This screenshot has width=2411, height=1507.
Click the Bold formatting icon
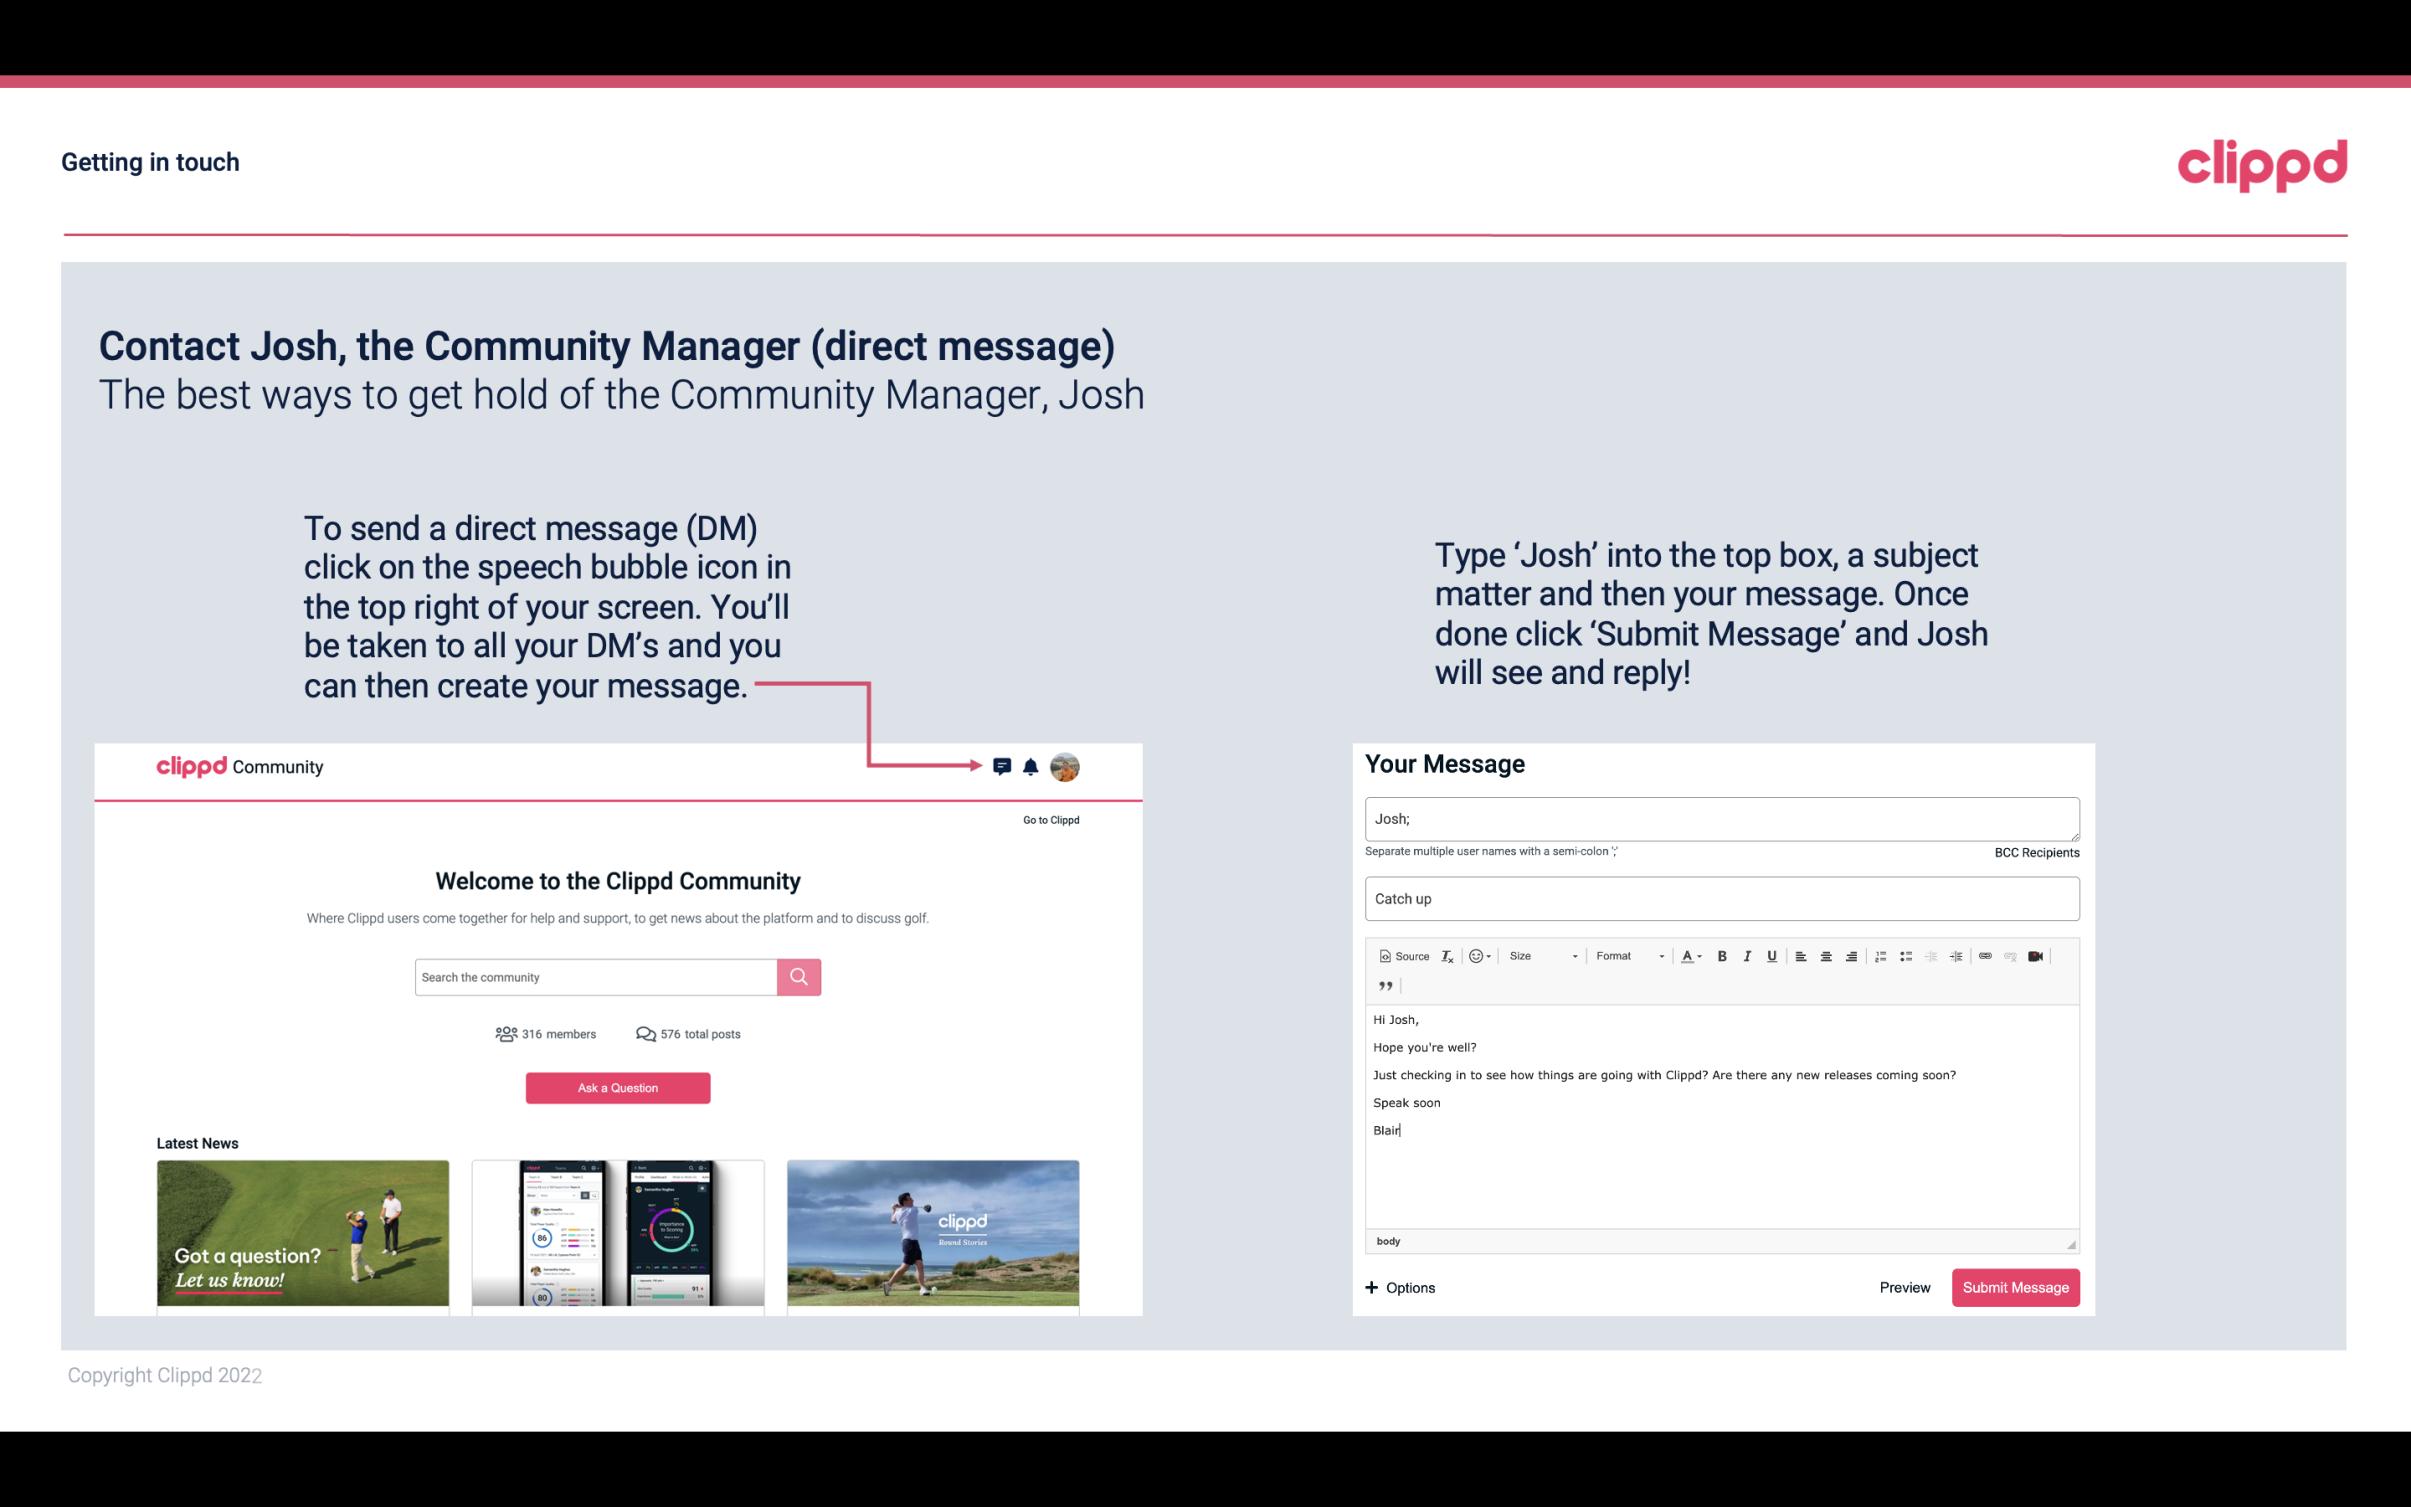1722,955
